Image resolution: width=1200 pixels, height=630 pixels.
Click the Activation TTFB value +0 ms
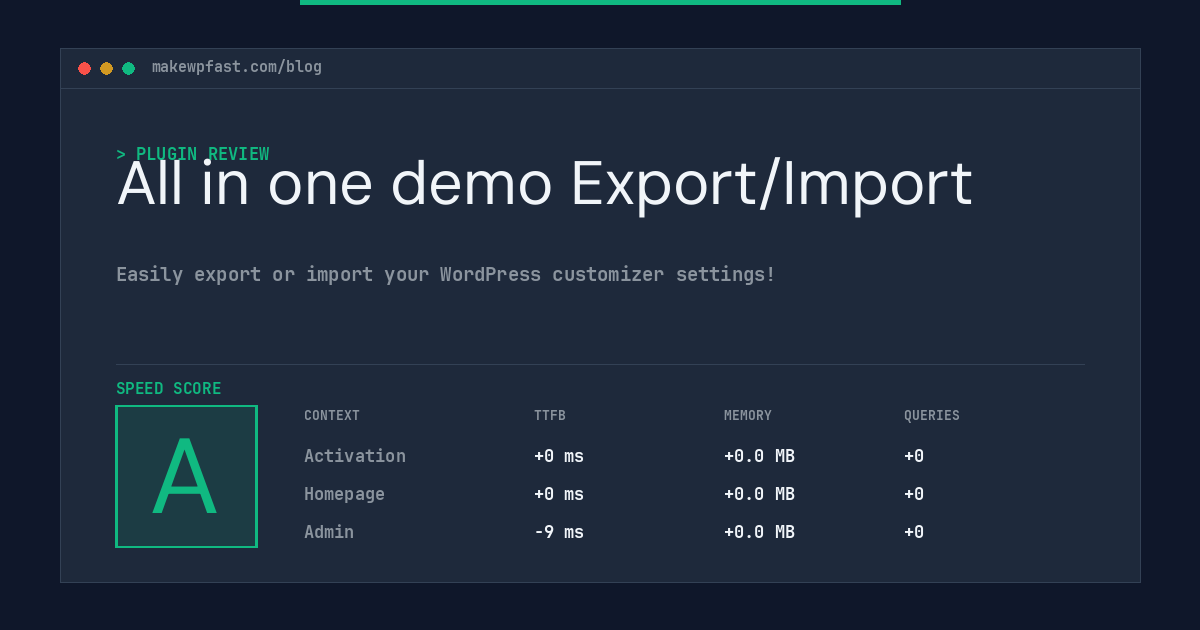point(559,456)
